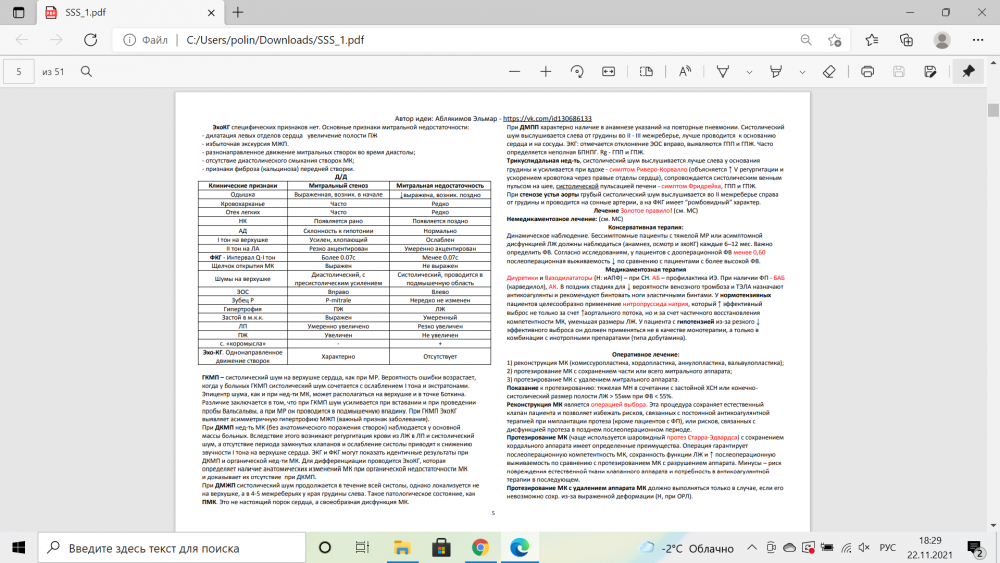Zoom out the PDF with minus button
Image resolution: width=1000 pixels, height=563 pixels.
click(x=513, y=72)
